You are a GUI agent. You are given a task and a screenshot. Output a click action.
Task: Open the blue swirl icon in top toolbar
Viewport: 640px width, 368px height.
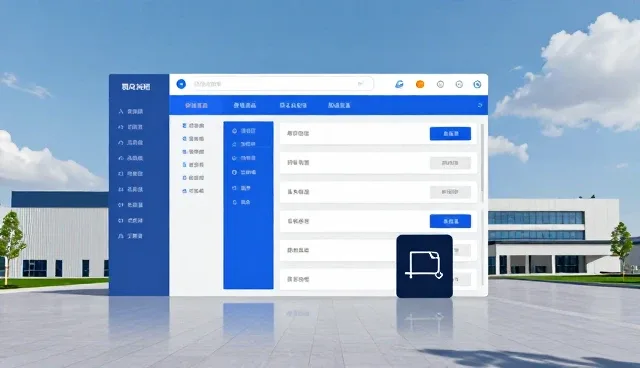pos(399,84)
